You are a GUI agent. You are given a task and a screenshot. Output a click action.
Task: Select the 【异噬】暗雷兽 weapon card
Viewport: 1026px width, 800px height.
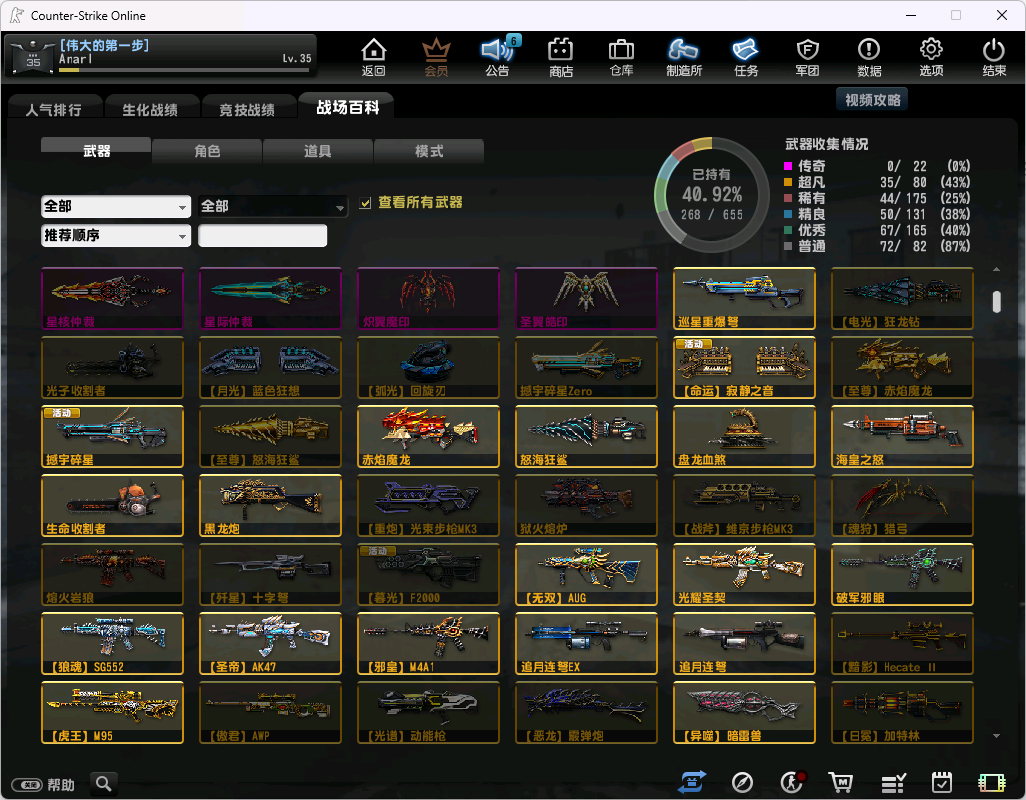click(x=744, y=712)
